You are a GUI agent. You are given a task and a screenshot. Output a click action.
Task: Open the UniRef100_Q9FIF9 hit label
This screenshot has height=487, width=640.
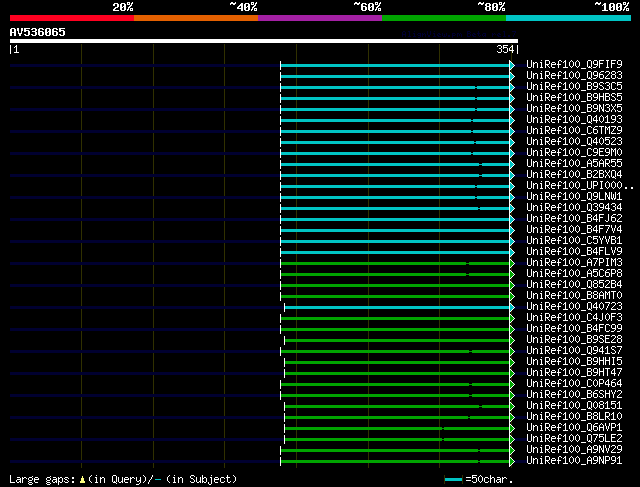click(x=574, y=64)
